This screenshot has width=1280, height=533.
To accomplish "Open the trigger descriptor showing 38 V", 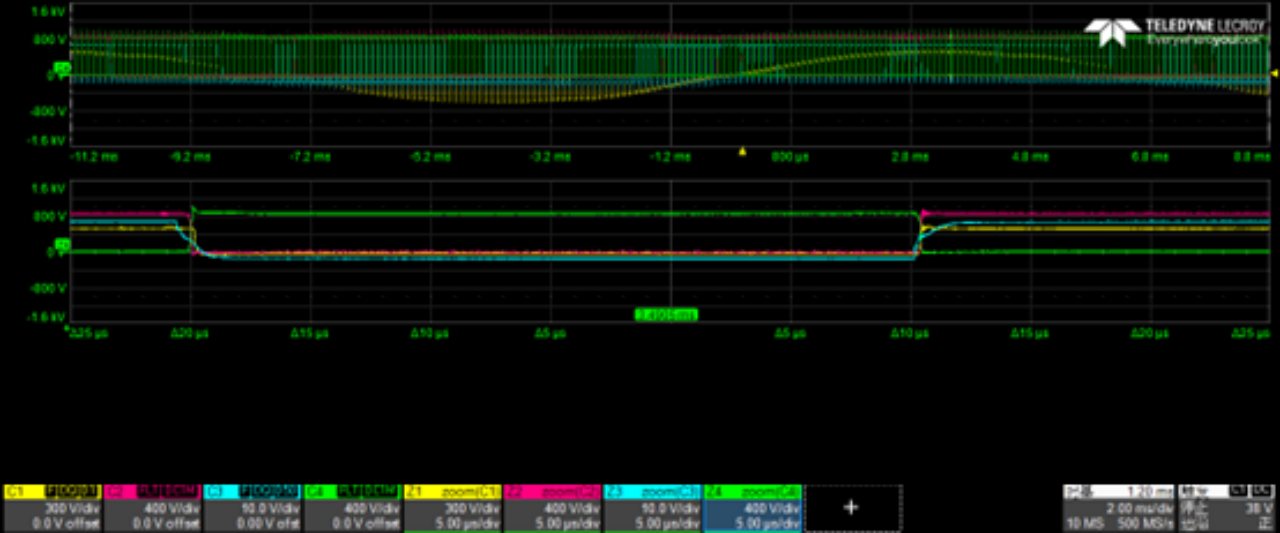I will [1227, 508].
